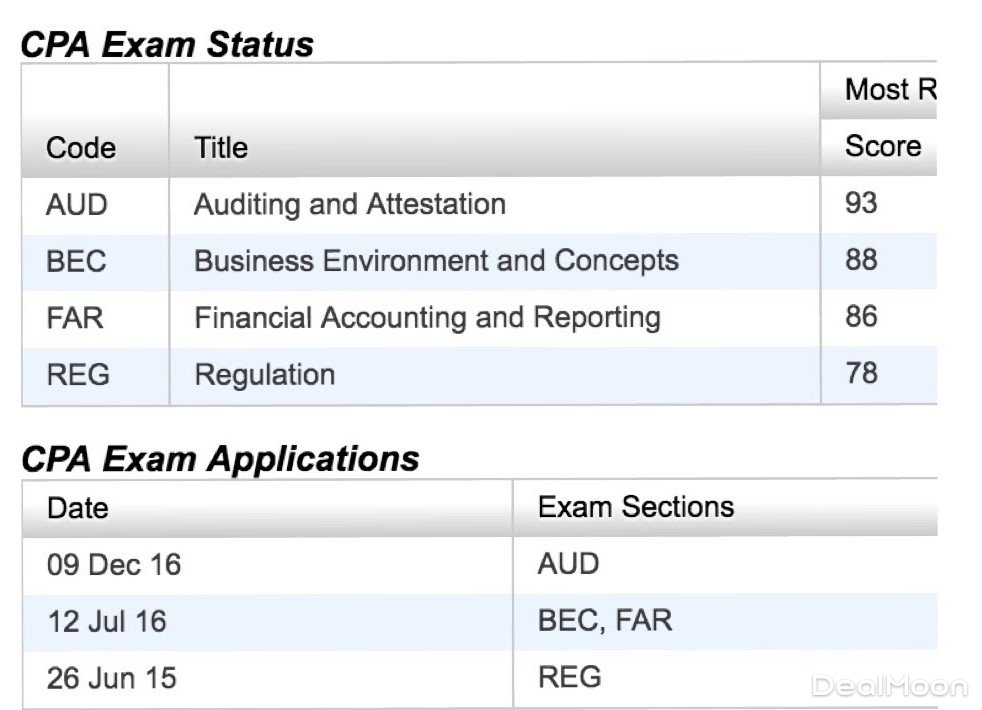Image resolution: width=982 pixels, height=710 pixels.
Task: Select the Regulation title cell
Action: coord(265,375)
